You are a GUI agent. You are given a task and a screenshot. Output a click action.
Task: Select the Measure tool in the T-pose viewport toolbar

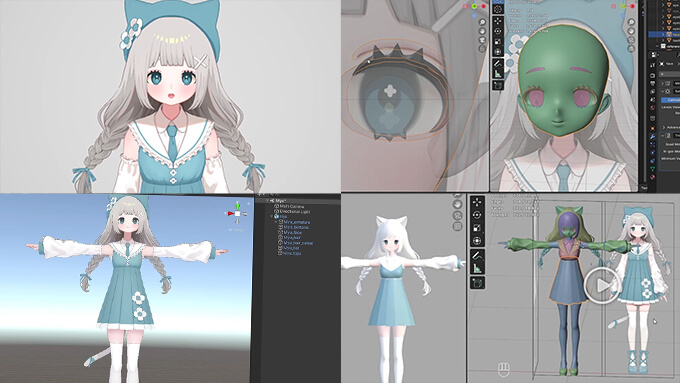pyautogui.click(x=477, y=268)
